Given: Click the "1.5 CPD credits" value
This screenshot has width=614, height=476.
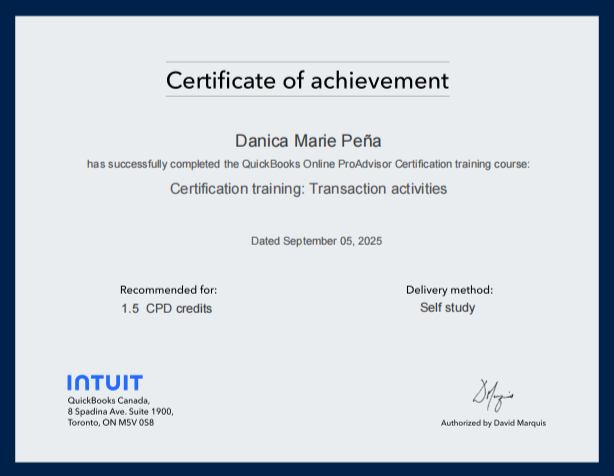Looking at the screenshot, I should click(166, 308).
